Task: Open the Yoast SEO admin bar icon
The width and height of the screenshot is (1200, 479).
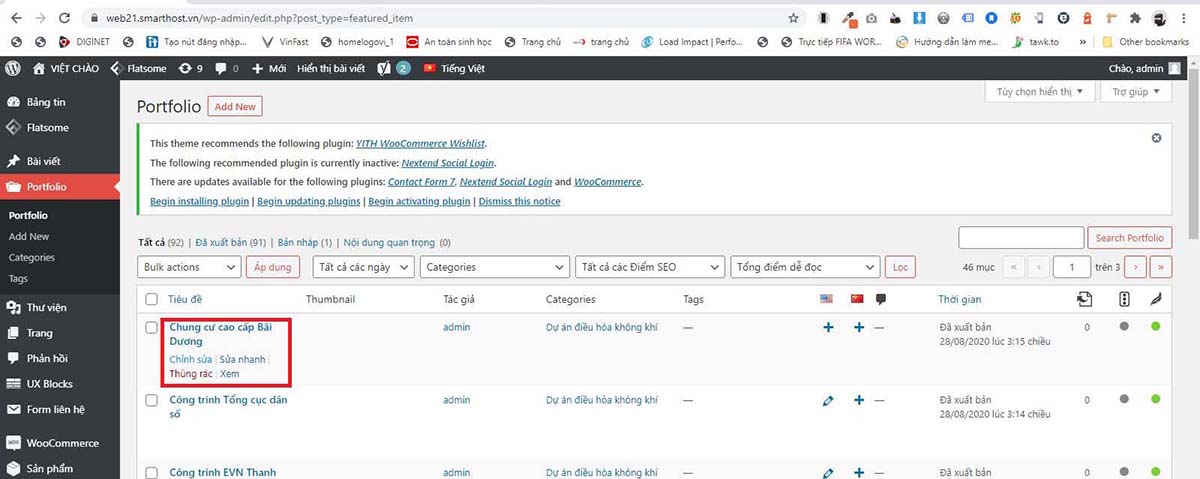Action: coord(385,68)
